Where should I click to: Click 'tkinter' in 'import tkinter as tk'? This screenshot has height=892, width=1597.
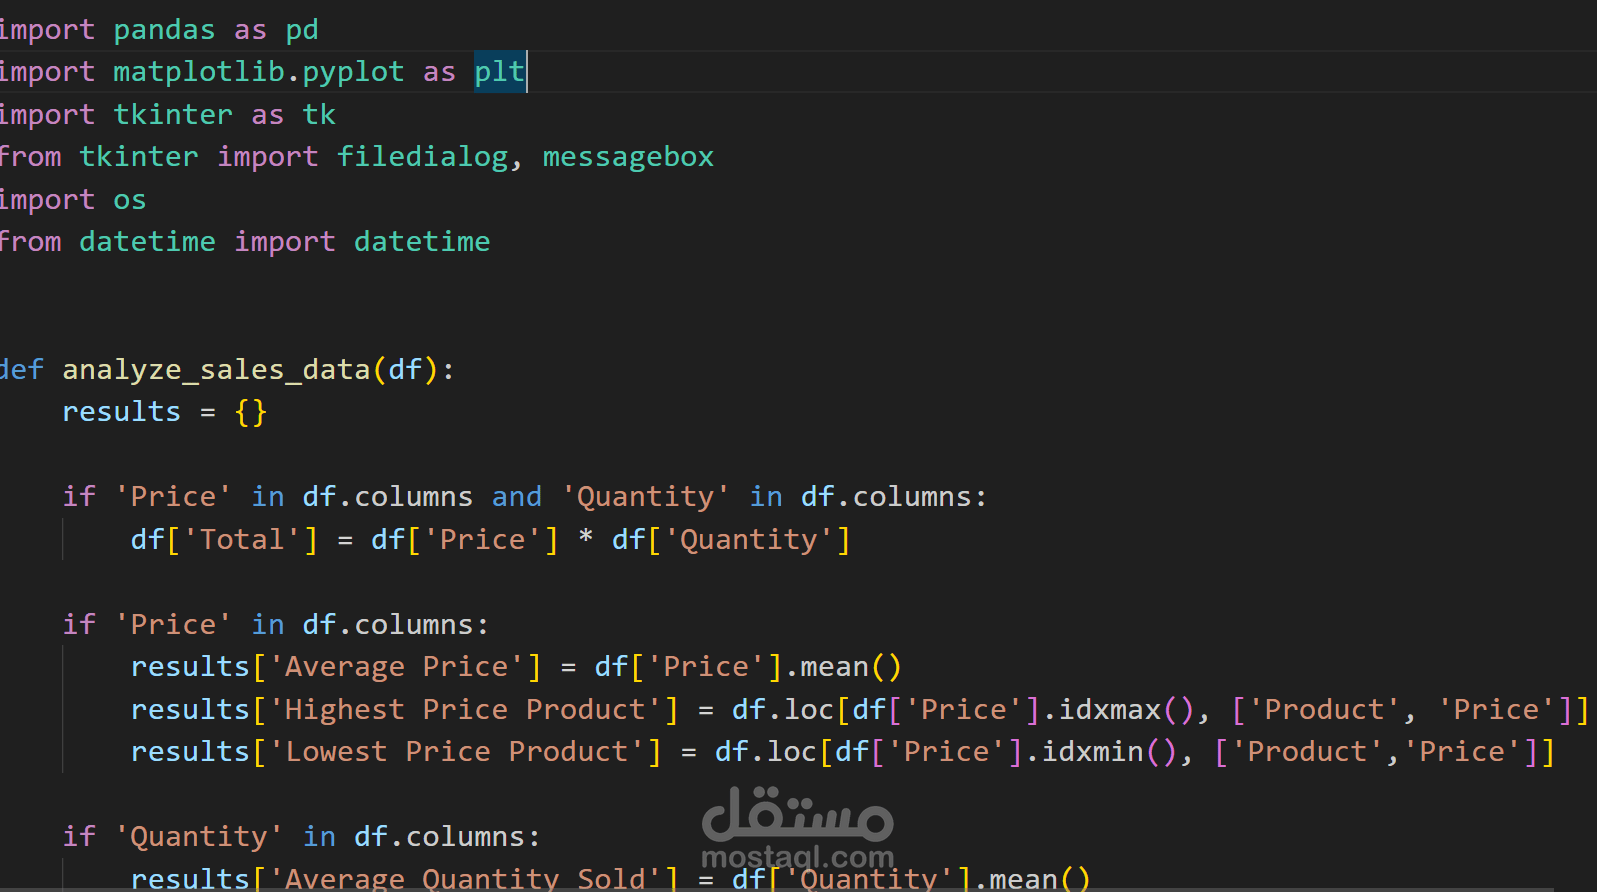point(173,115)
